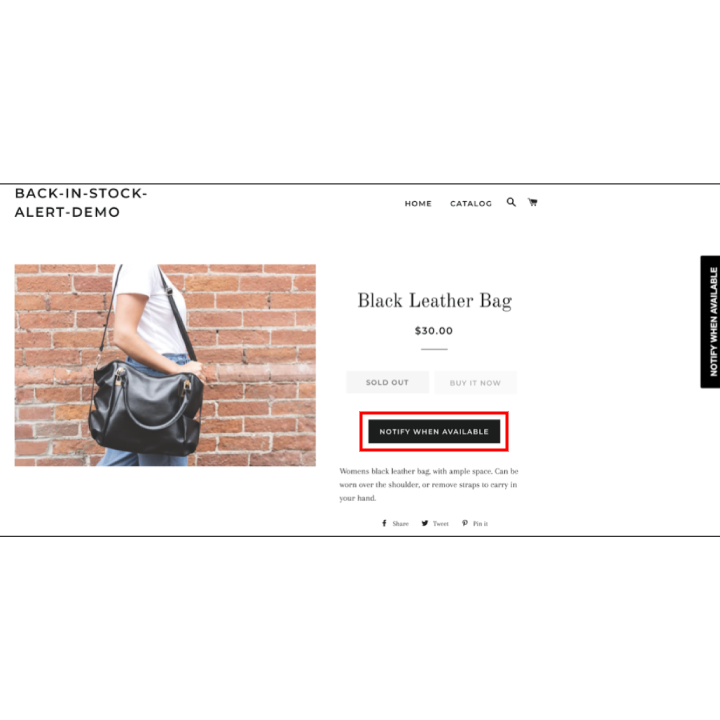Click the product description paragraph
Screen dimensions: 720x720
point(429,484)
